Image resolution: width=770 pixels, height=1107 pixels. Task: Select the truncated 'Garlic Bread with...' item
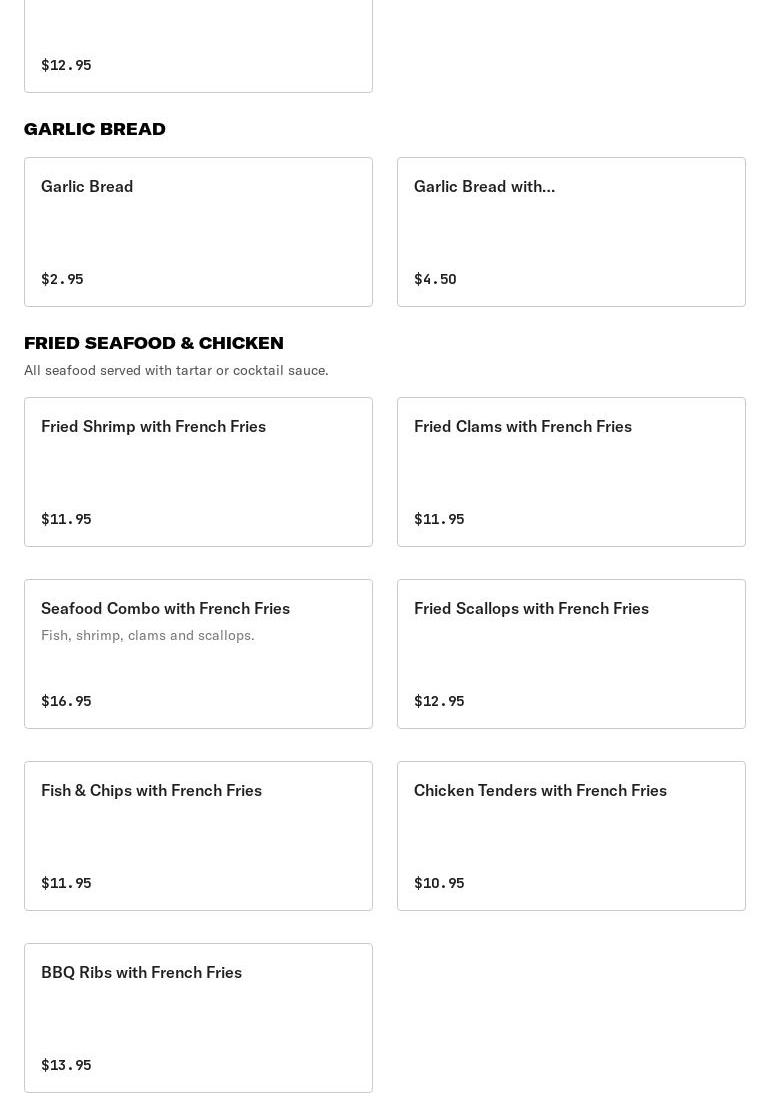(571, 231)
